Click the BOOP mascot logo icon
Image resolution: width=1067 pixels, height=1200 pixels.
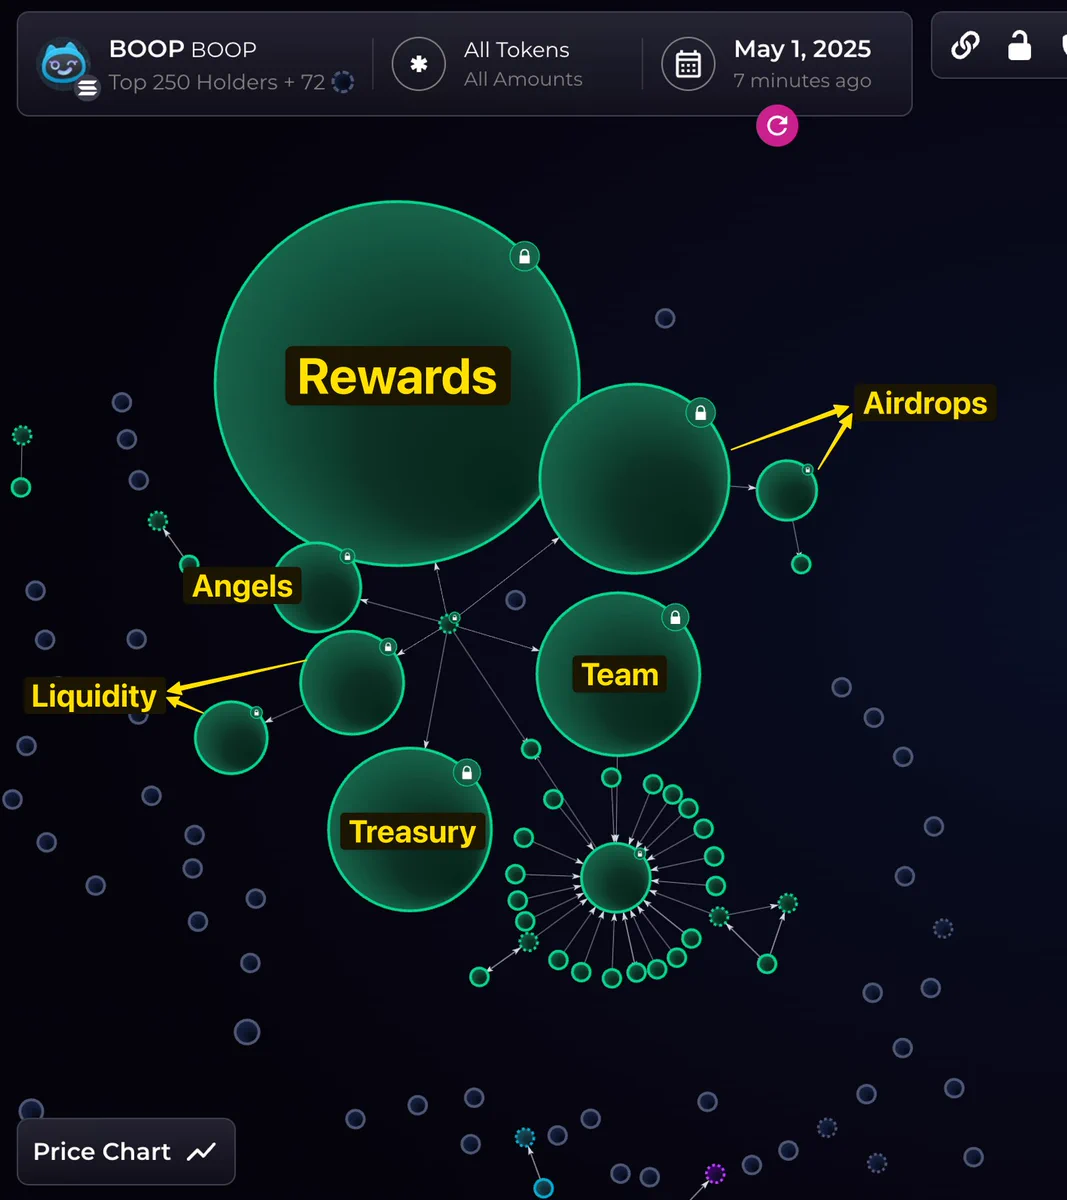click(64, 58)
